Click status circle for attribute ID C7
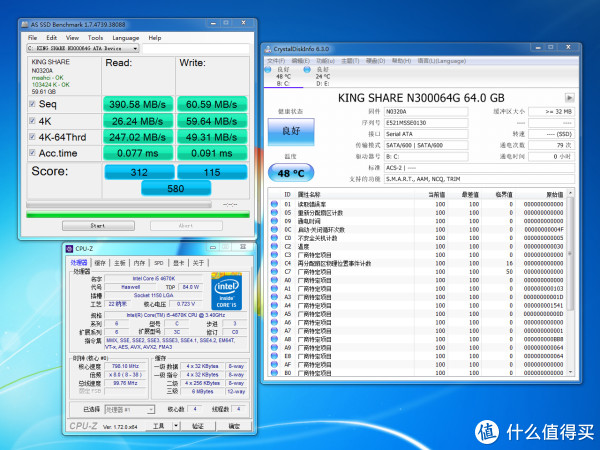The image size is (600, 450). coord(274,271)
